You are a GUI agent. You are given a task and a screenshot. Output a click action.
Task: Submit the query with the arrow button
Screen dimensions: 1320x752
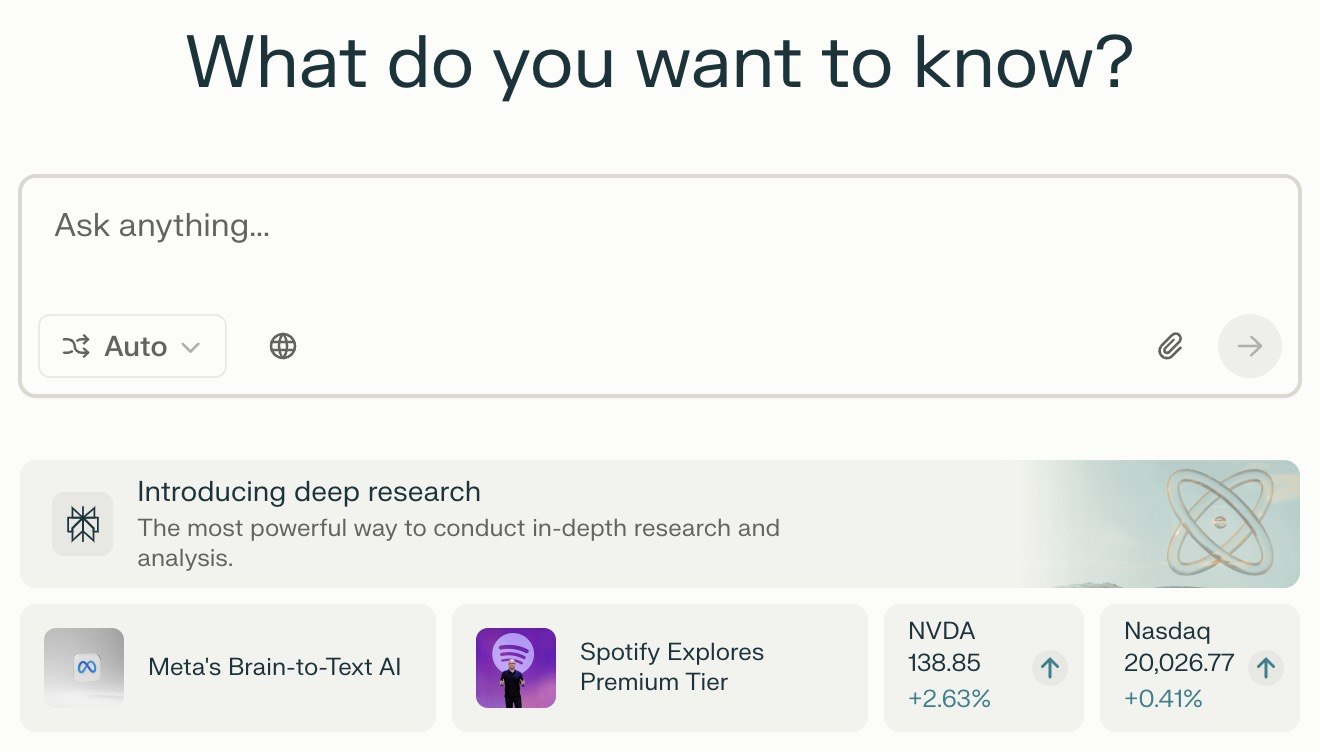pyautogui.click(x=1249, y=346)
